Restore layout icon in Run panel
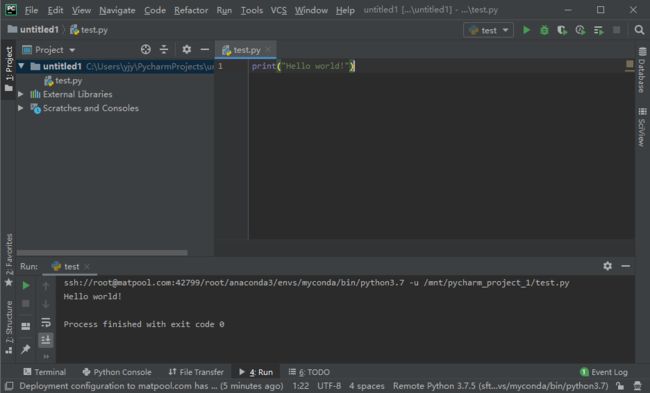Image resolution: width=650 pixels, height=393 pixels. coord(26,326)
